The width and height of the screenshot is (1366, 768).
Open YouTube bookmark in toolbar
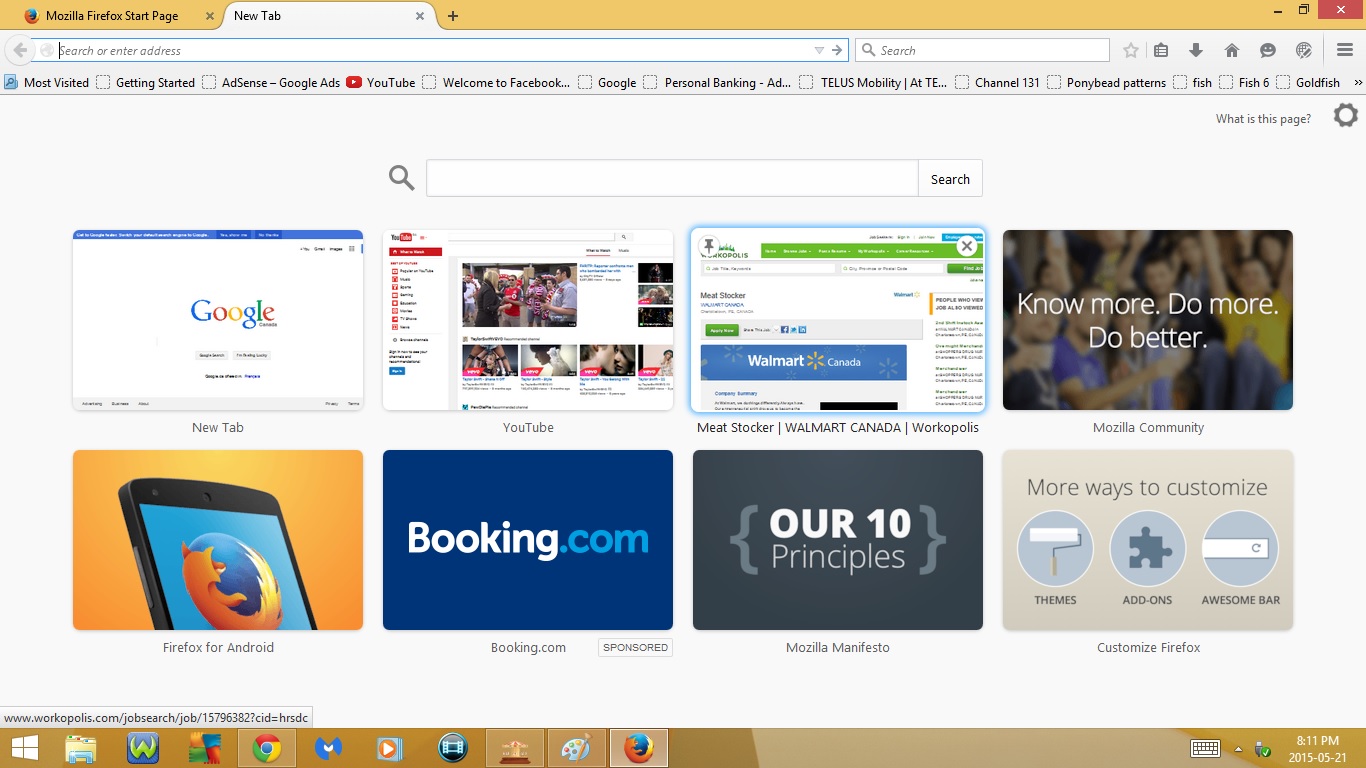[x=381, y=83]
